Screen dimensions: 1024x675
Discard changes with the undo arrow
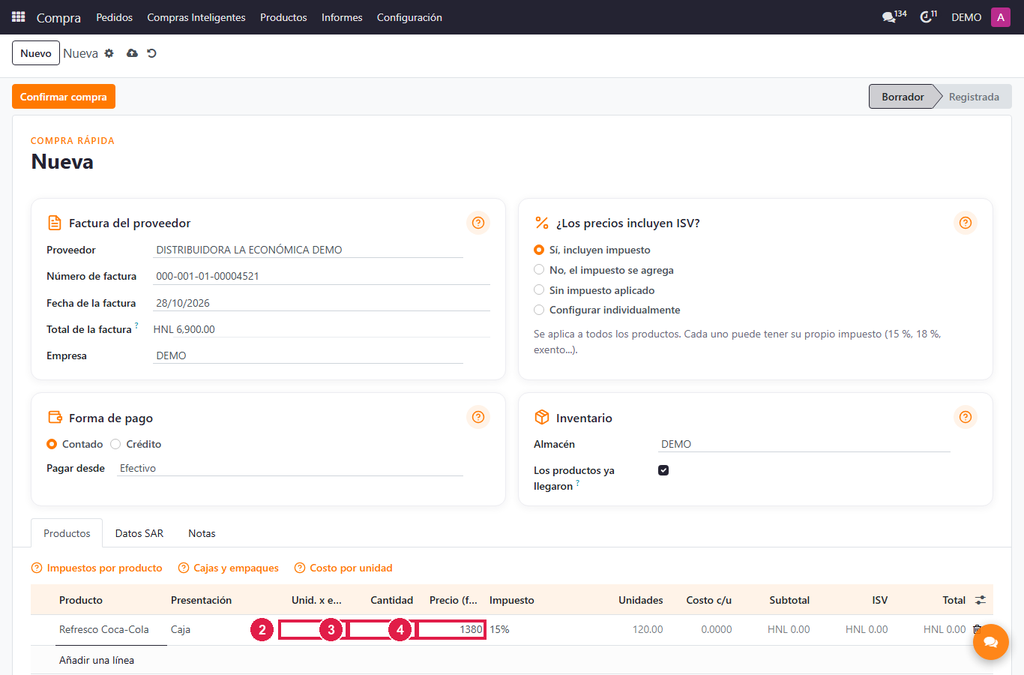tap(152, 54)
